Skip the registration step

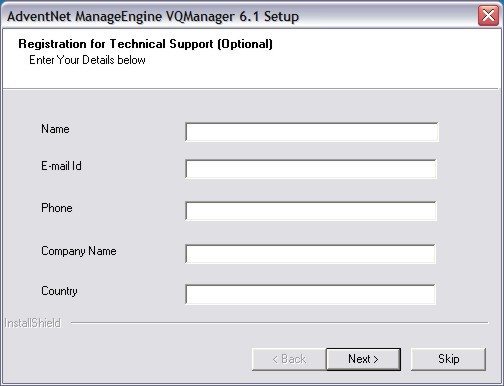click(x=448, y=359)
